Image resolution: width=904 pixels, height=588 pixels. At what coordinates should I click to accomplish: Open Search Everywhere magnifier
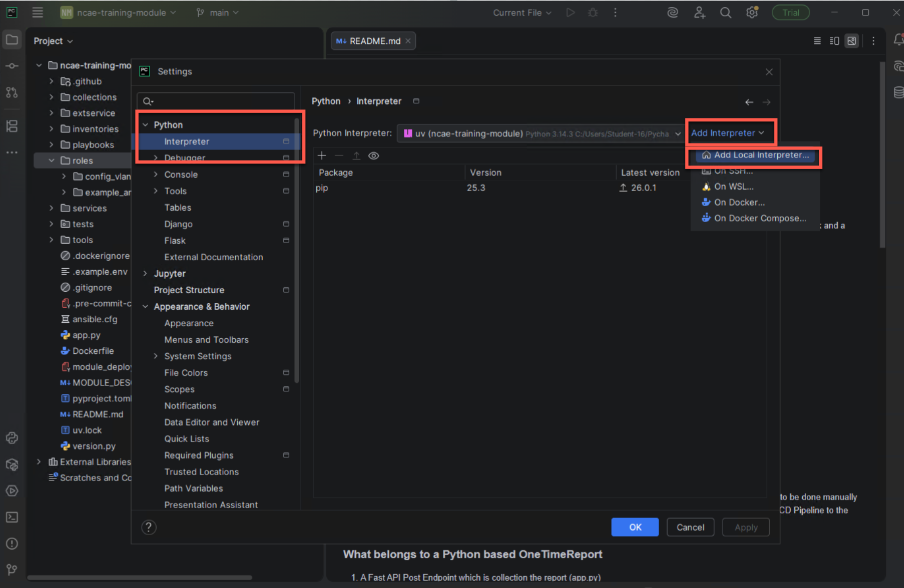pyautogui.click(x=725, y=12)
